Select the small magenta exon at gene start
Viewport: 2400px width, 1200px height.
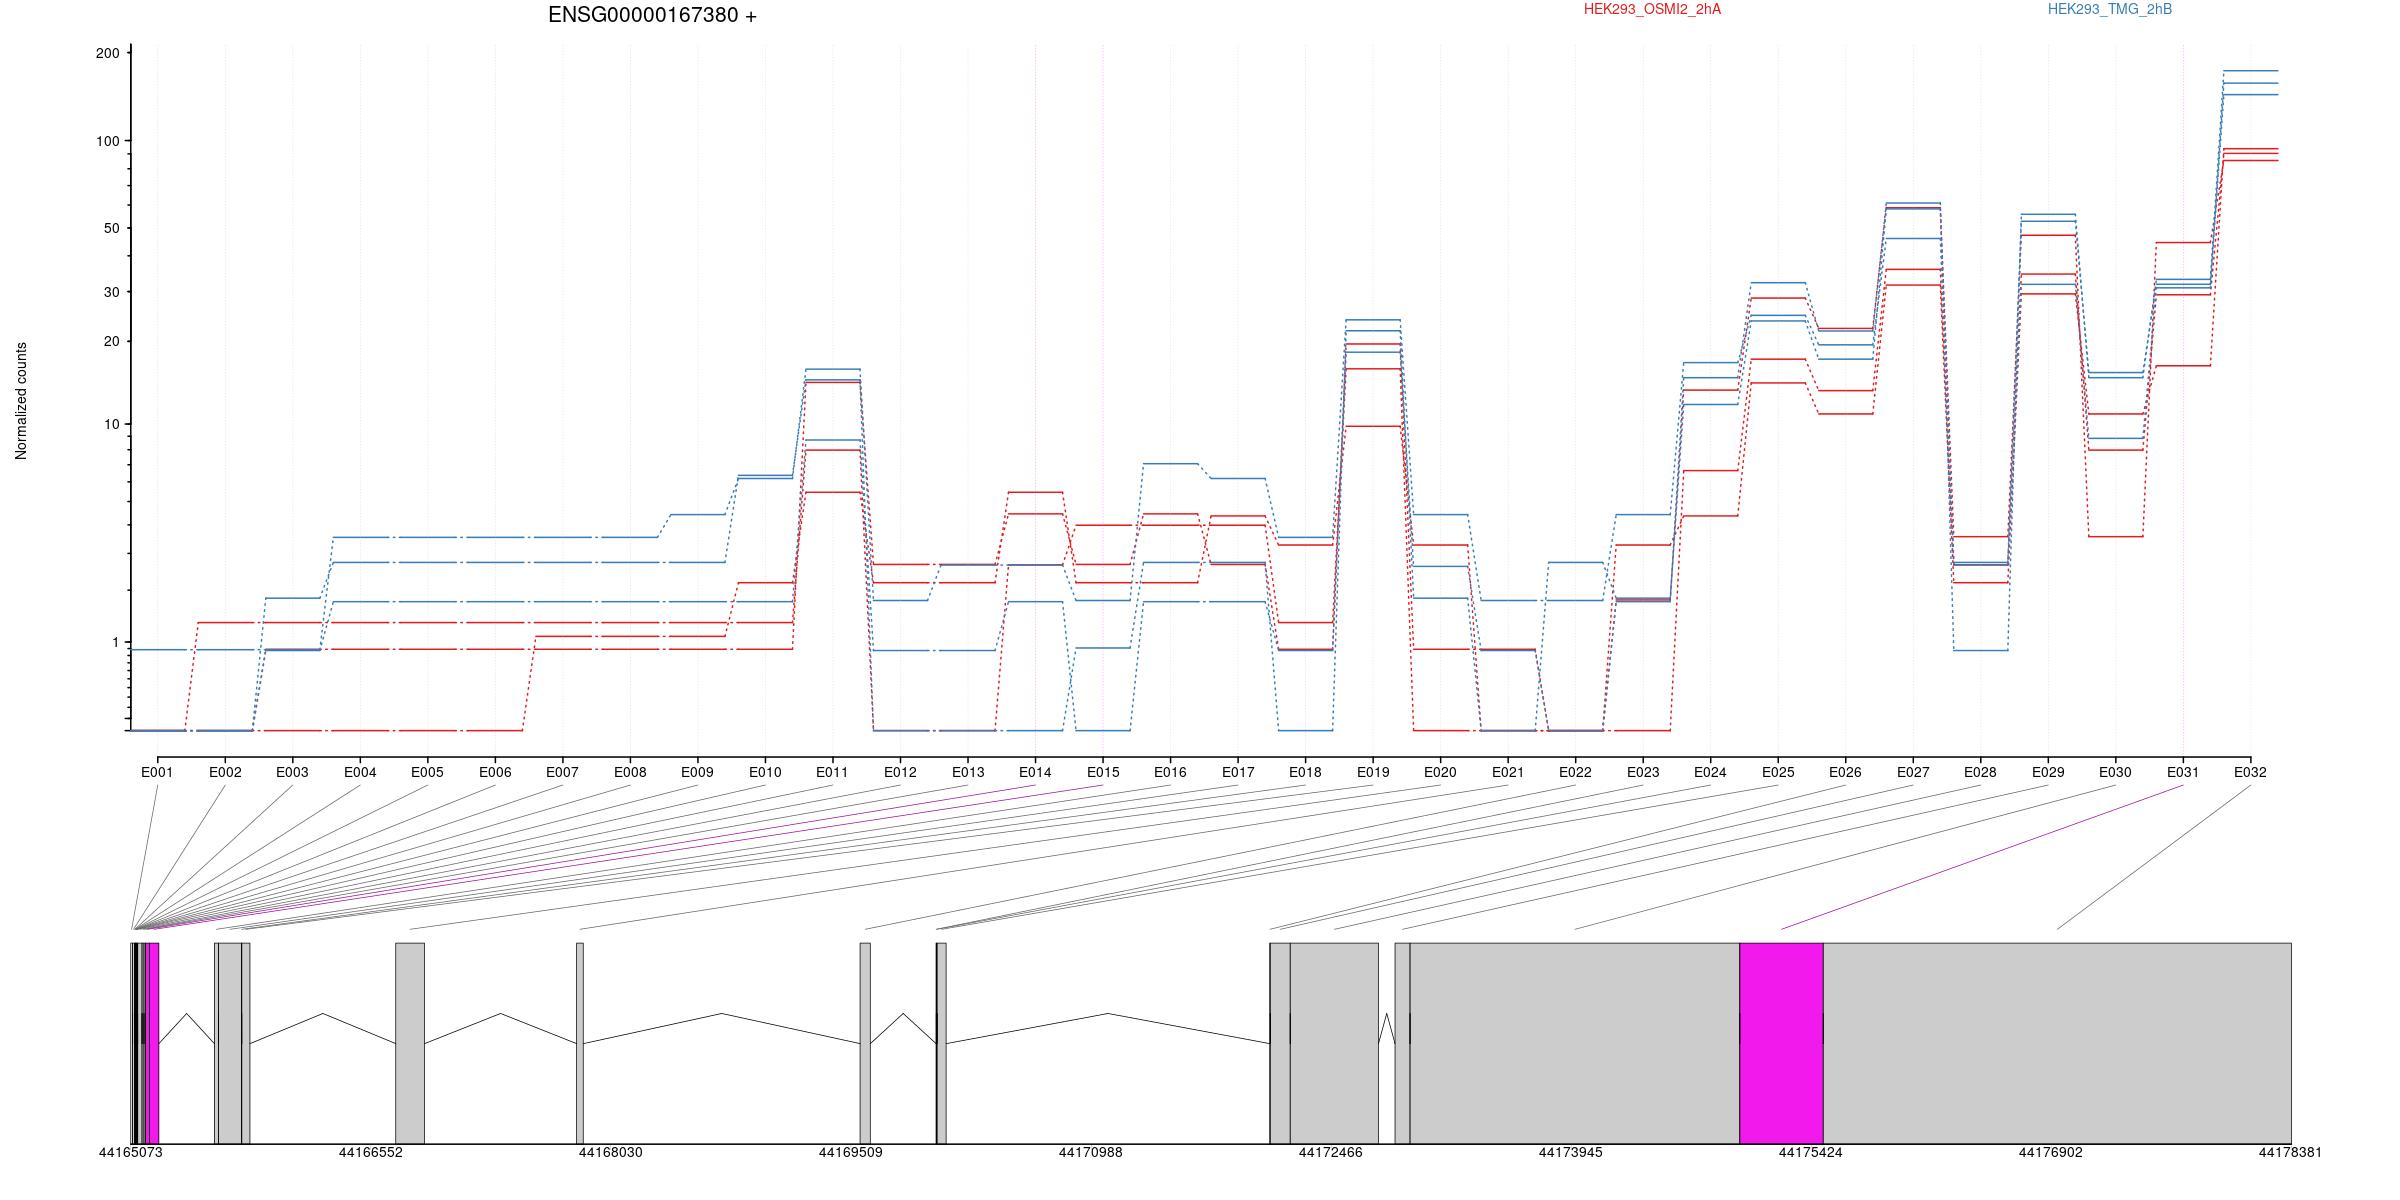153,1043
